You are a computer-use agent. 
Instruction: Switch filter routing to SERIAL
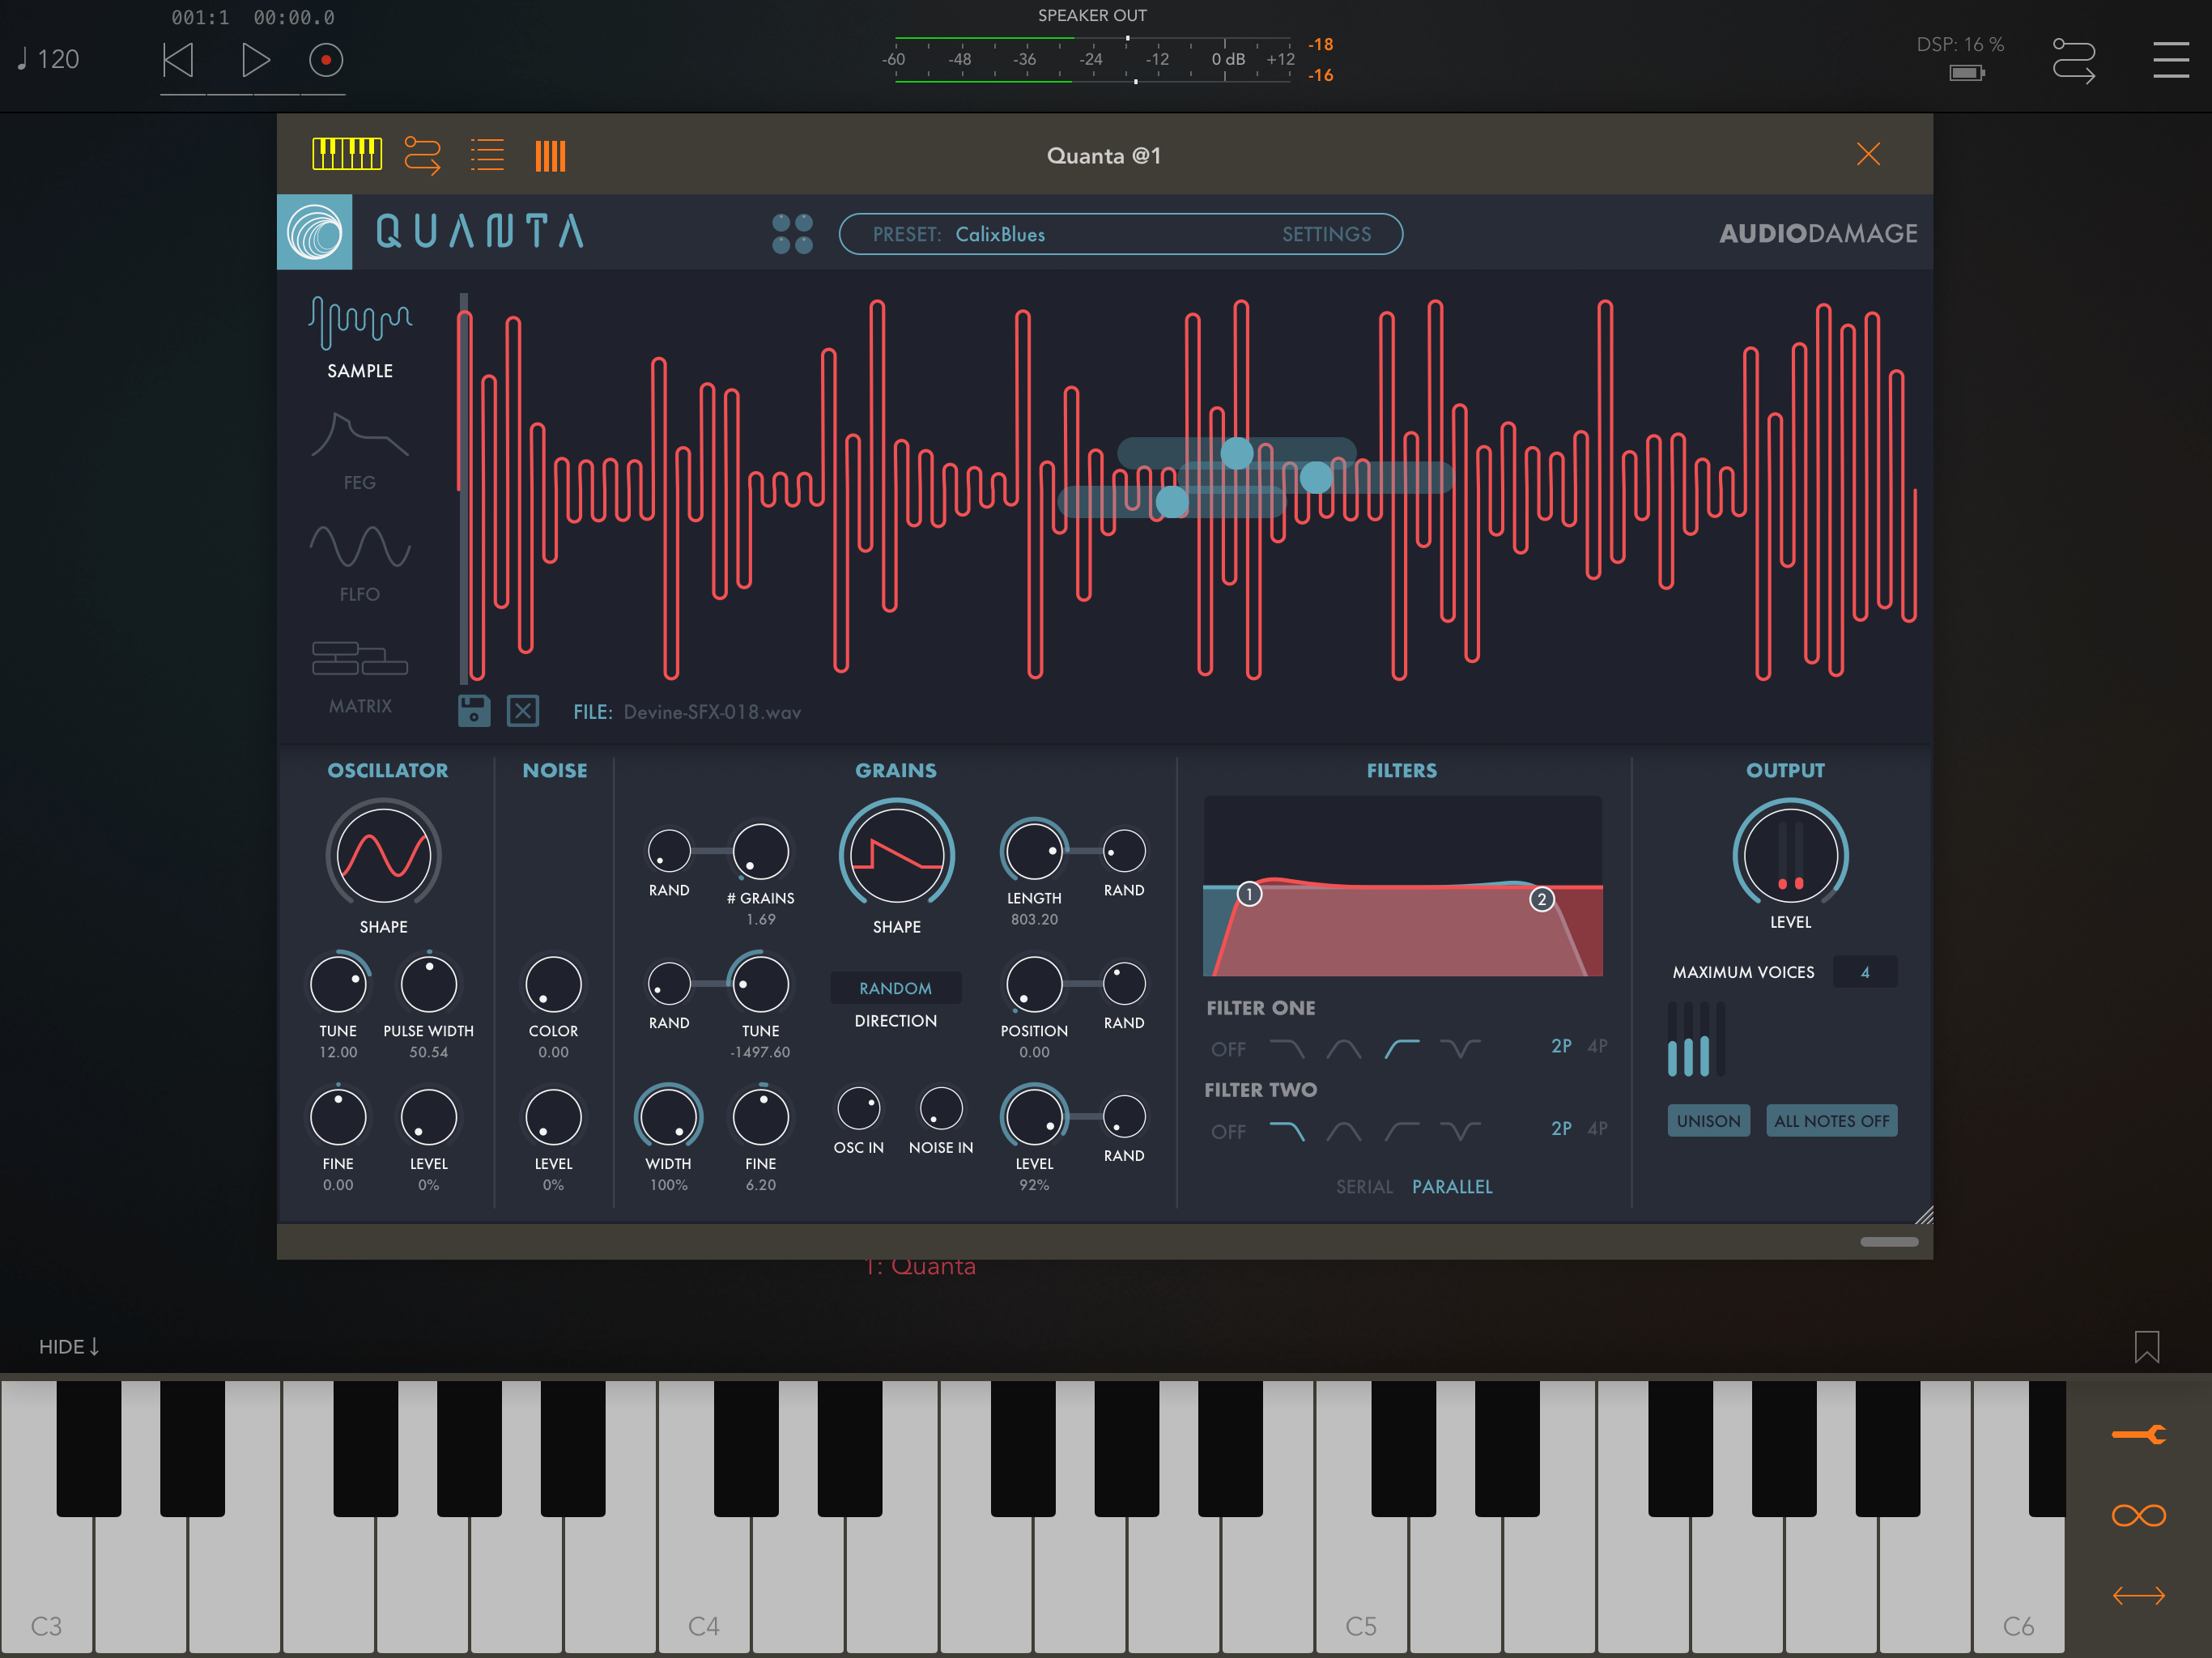click(x=1364, y=1187)
